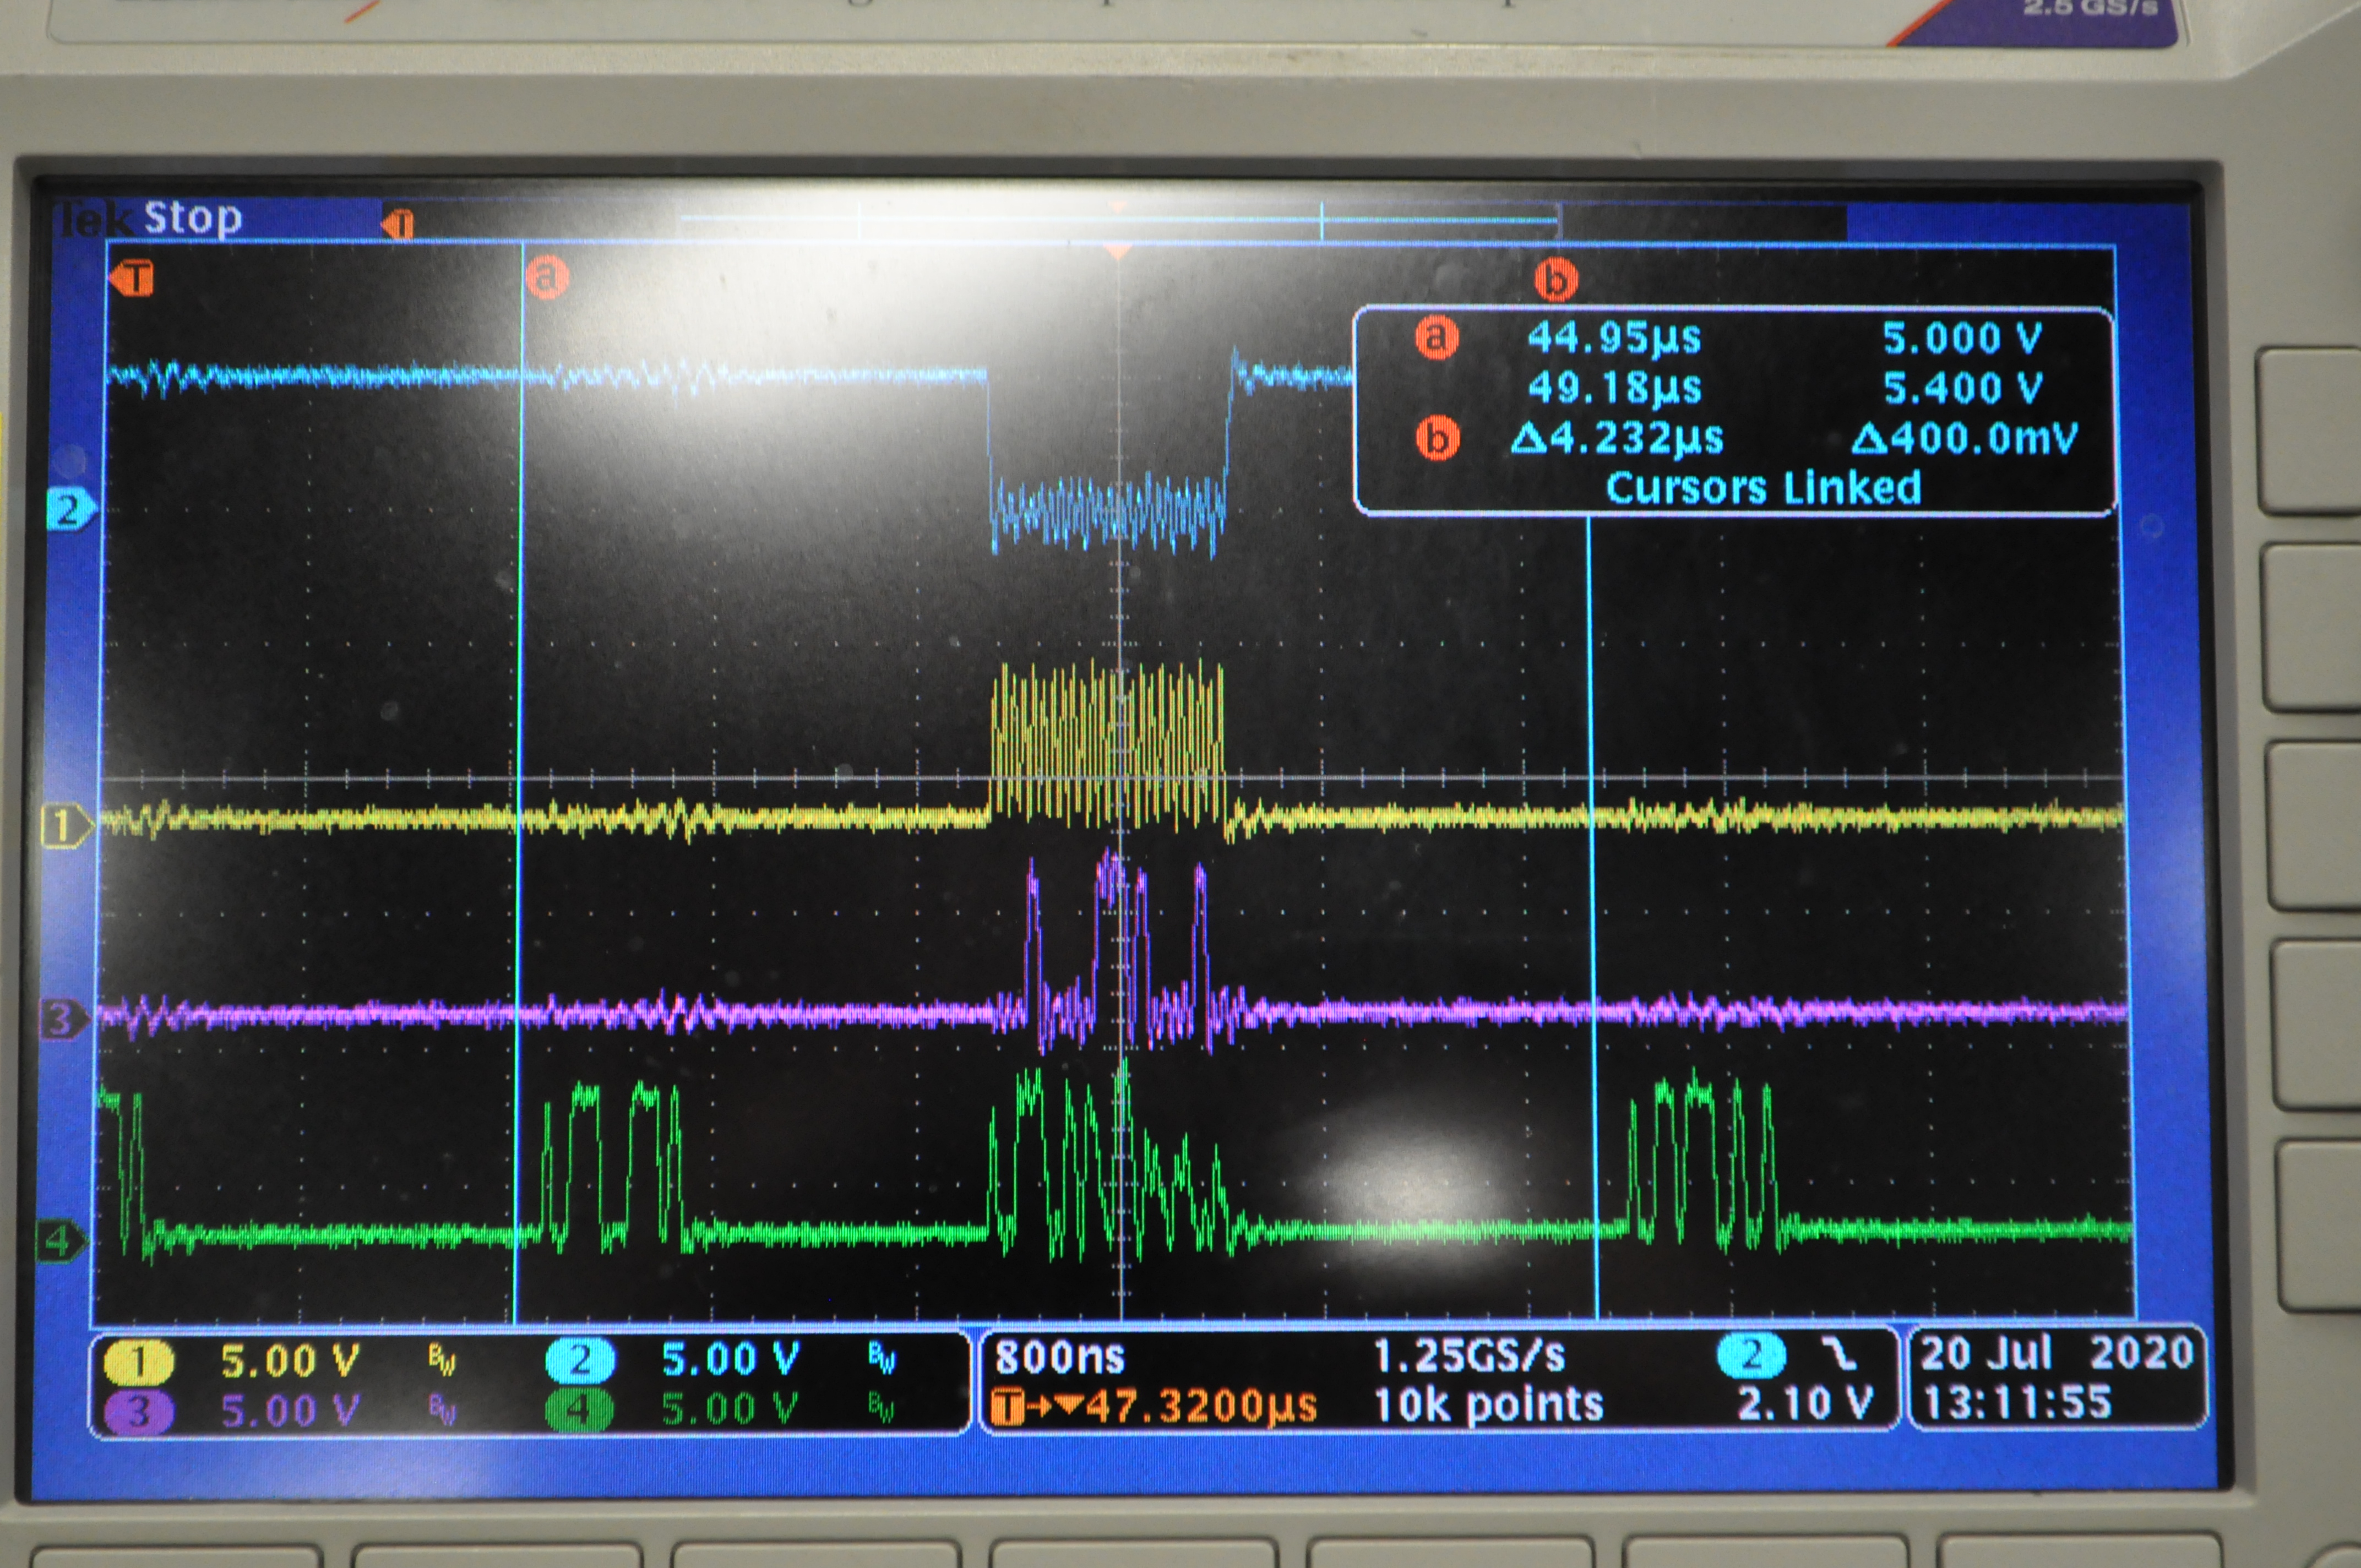Click the channel 1 yellow ground marker
2361x1568 pixels.
[64, 827]
